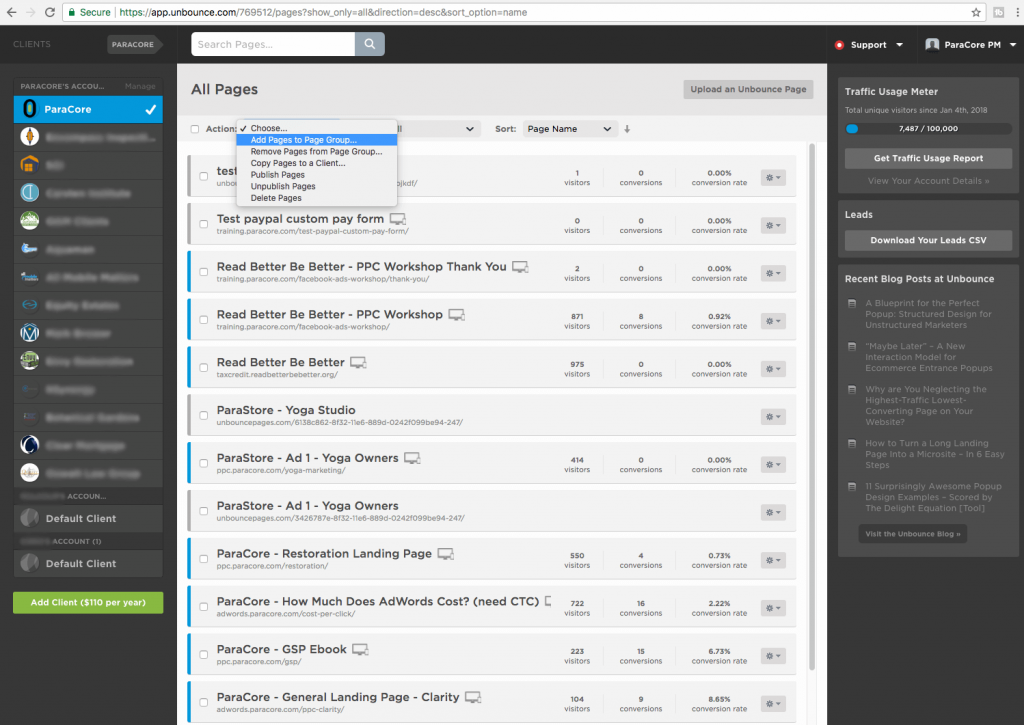Image resolution: width=1024 pixels, height=725 pixels.
Task: Open View Your Account Details link
Action: [928, 181]
